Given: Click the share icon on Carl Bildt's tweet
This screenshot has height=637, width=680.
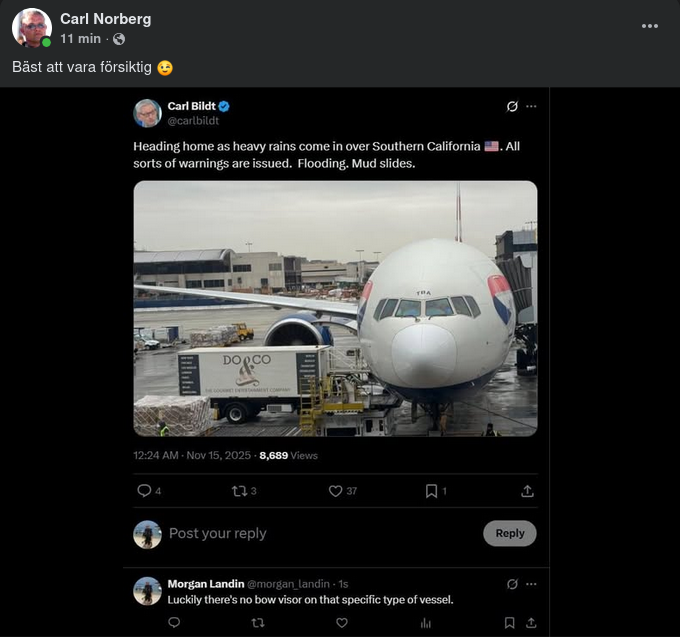Looking at the screenshot, I should pyautogui.click(x=527, y=491).
